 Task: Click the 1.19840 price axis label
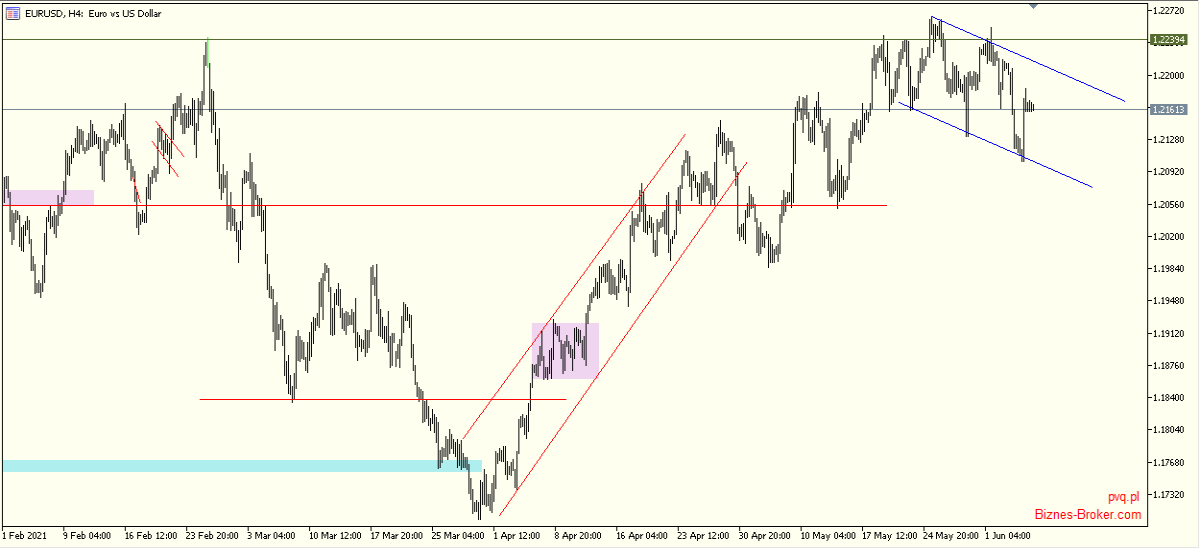(1169, 269)
